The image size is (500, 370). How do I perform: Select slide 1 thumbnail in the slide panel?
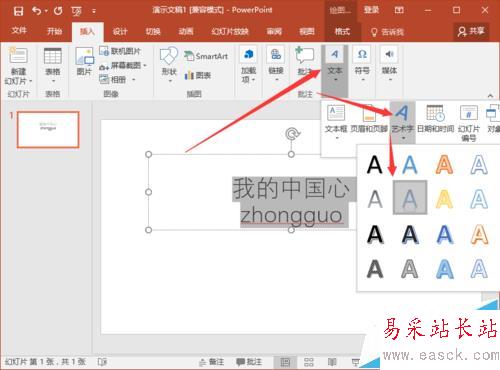coord(48,129)
